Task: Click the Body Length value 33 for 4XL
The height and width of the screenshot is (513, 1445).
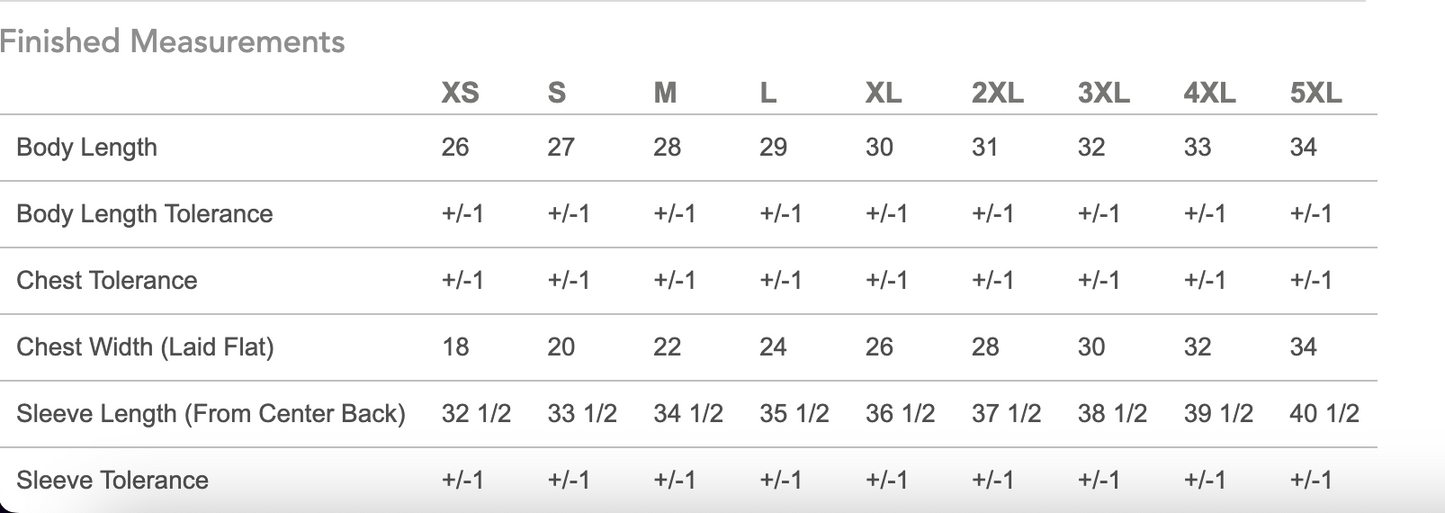Action: click(x=1197, y=147)
